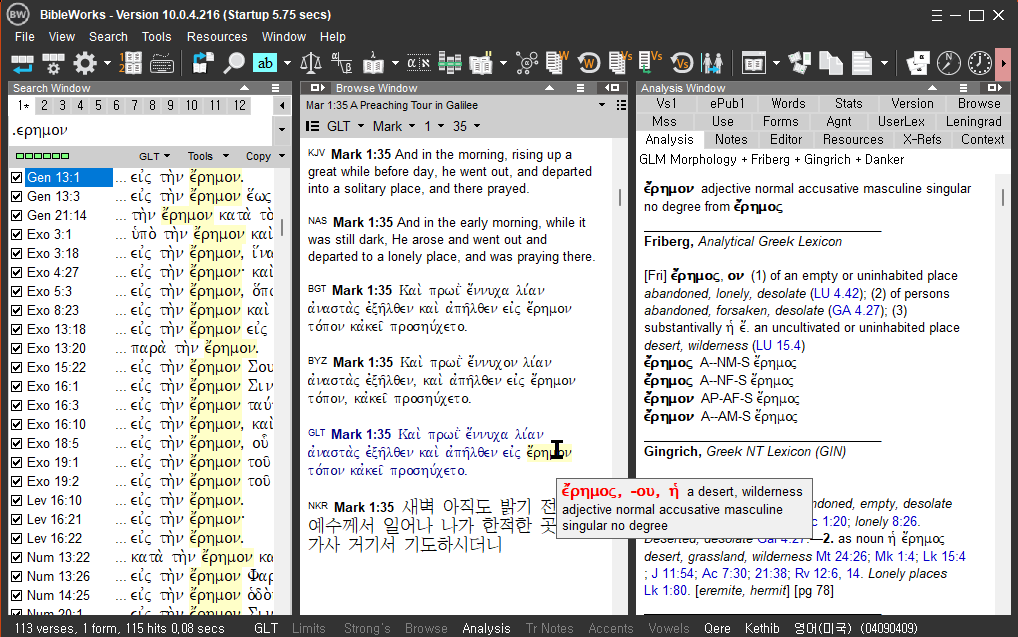
Task: Click the alpha-beta comparison icon
Action: pyautogui.click(x=341, y=63)
